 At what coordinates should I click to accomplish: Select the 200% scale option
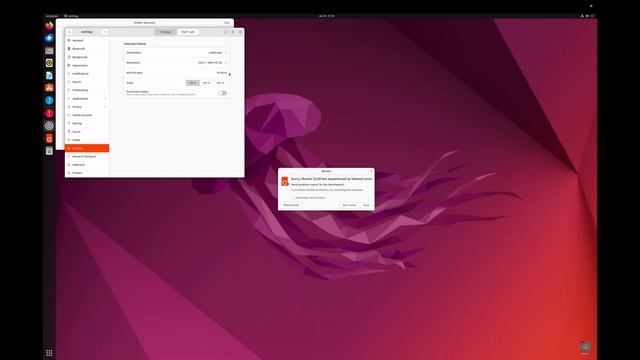tap(207, 83)
